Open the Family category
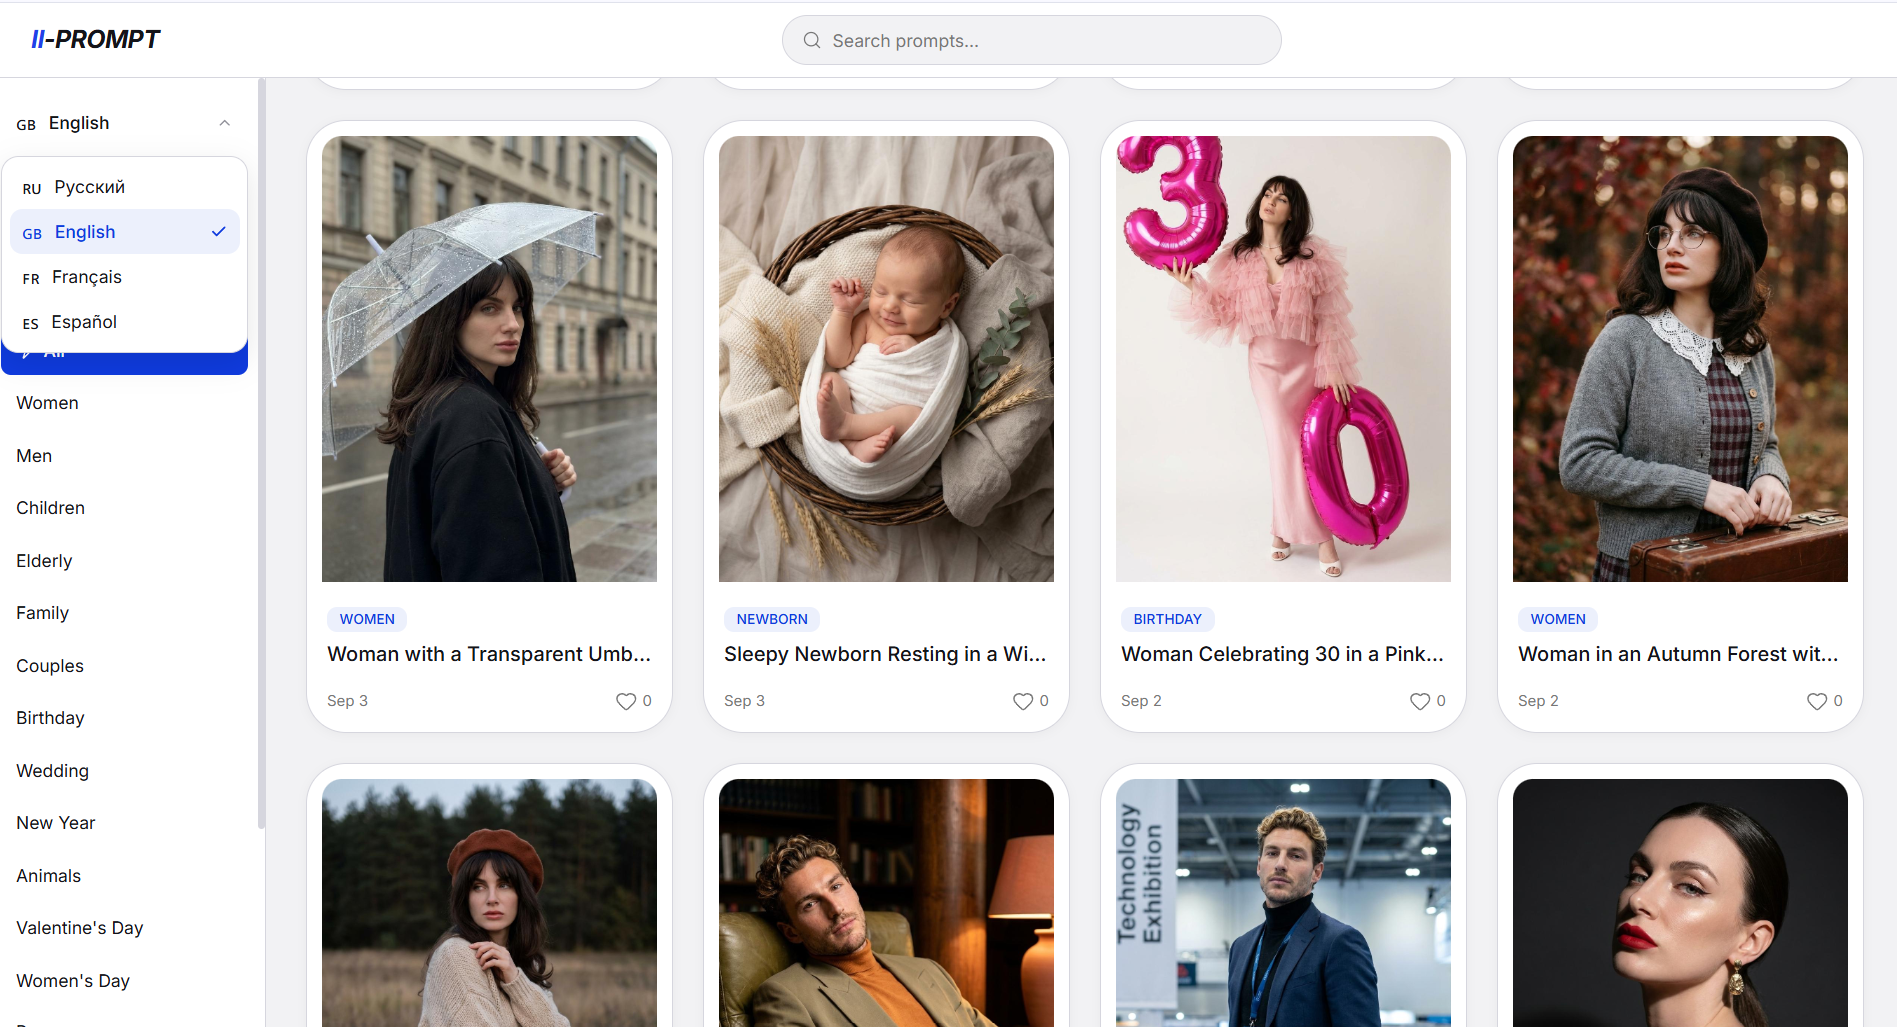This screenshot has height=1027, width=1897. point(42,613)
